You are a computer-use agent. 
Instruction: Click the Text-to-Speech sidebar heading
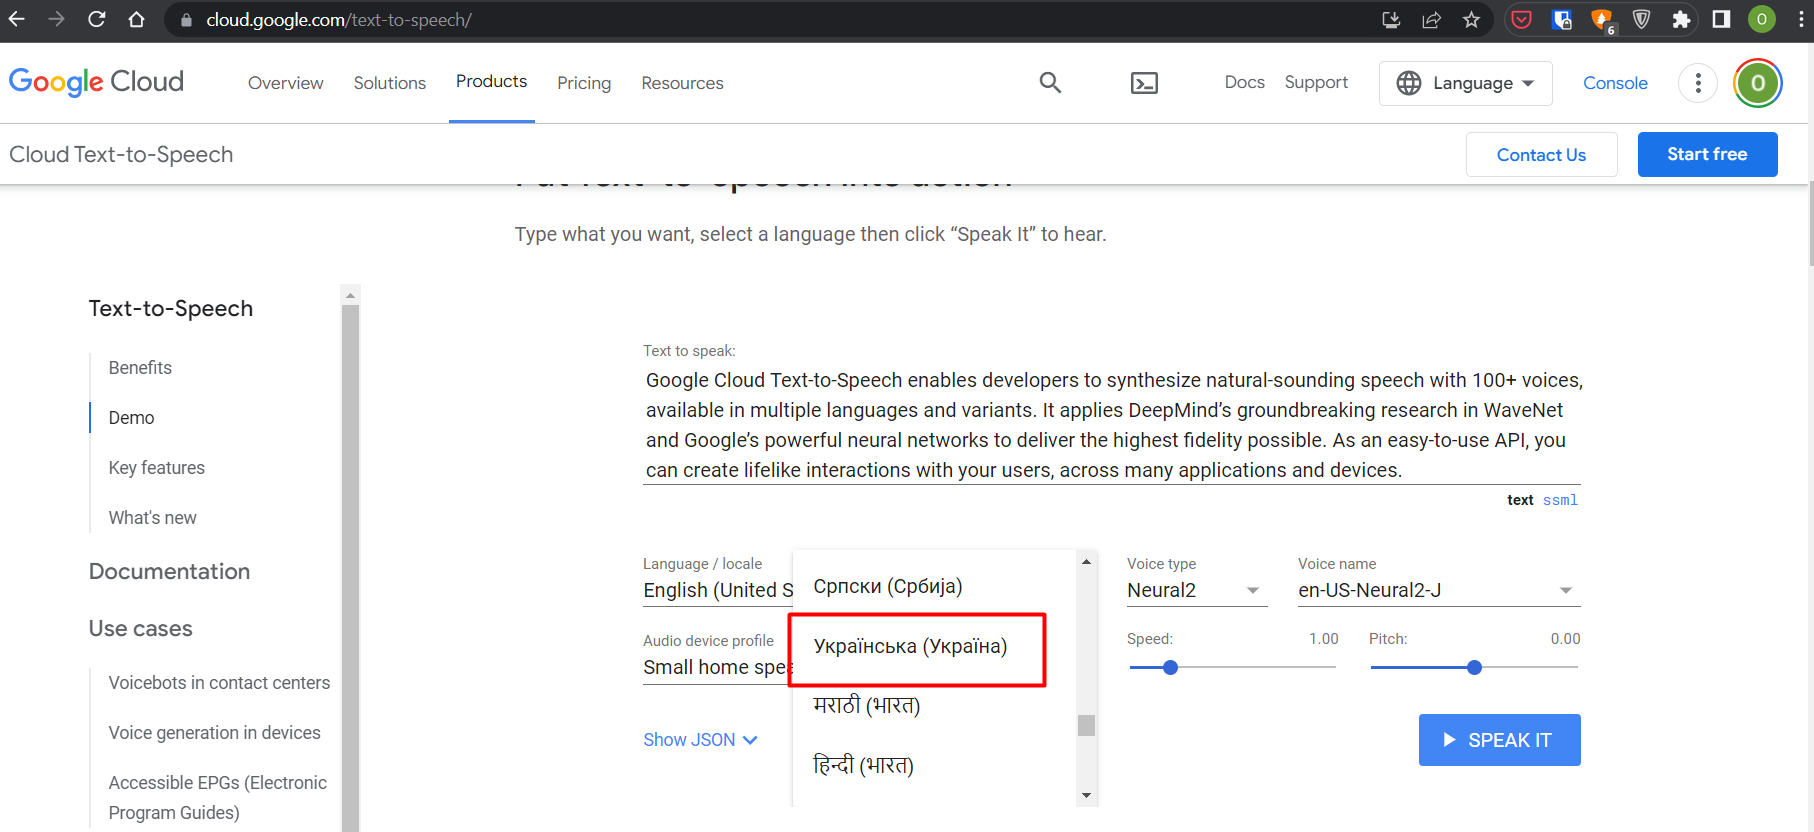pyautogui.click(x=171, y=309)
